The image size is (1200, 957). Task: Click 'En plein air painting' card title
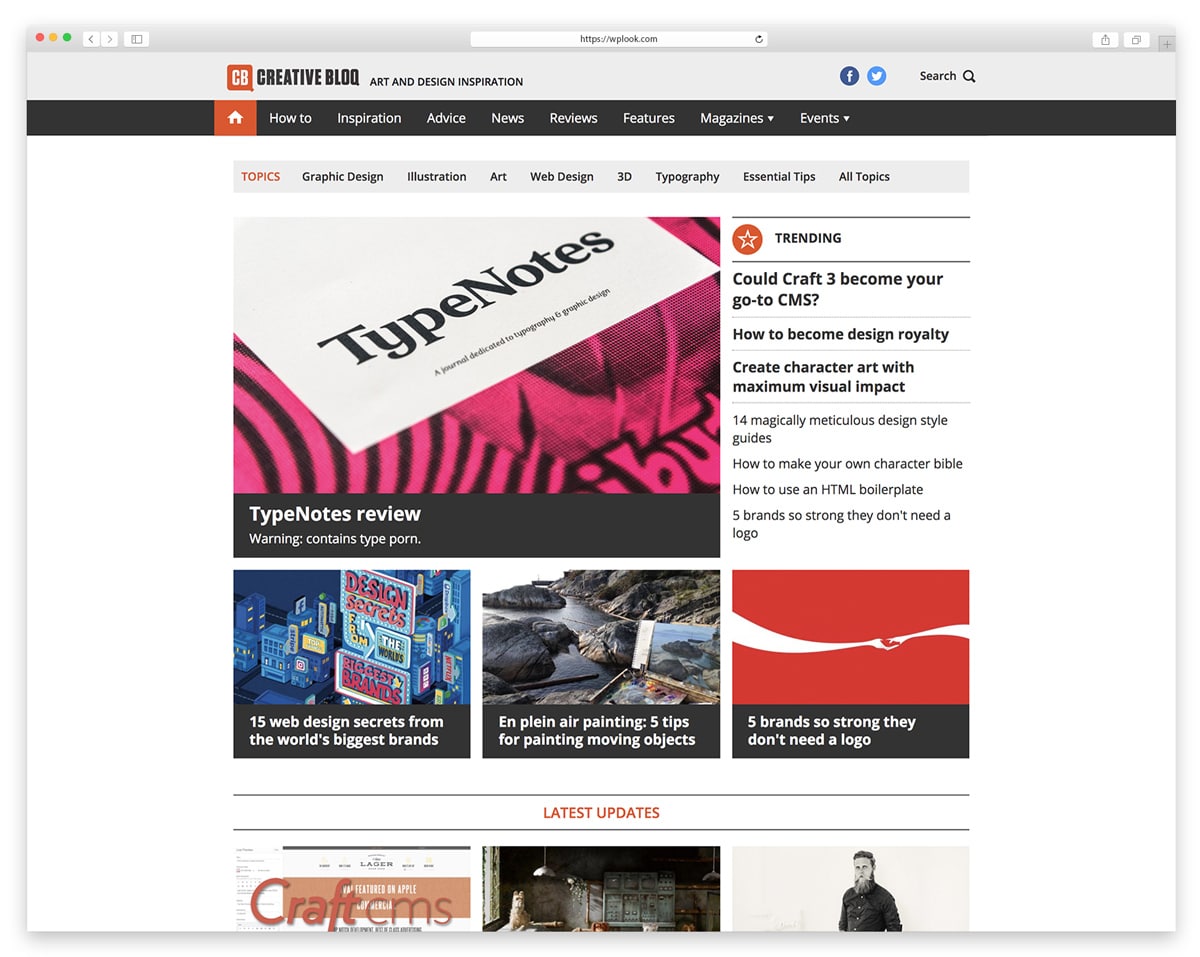point(597,731)
